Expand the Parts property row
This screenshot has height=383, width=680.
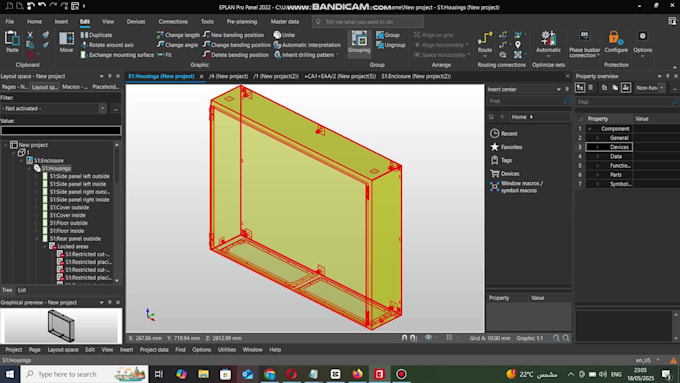point(597,175)
